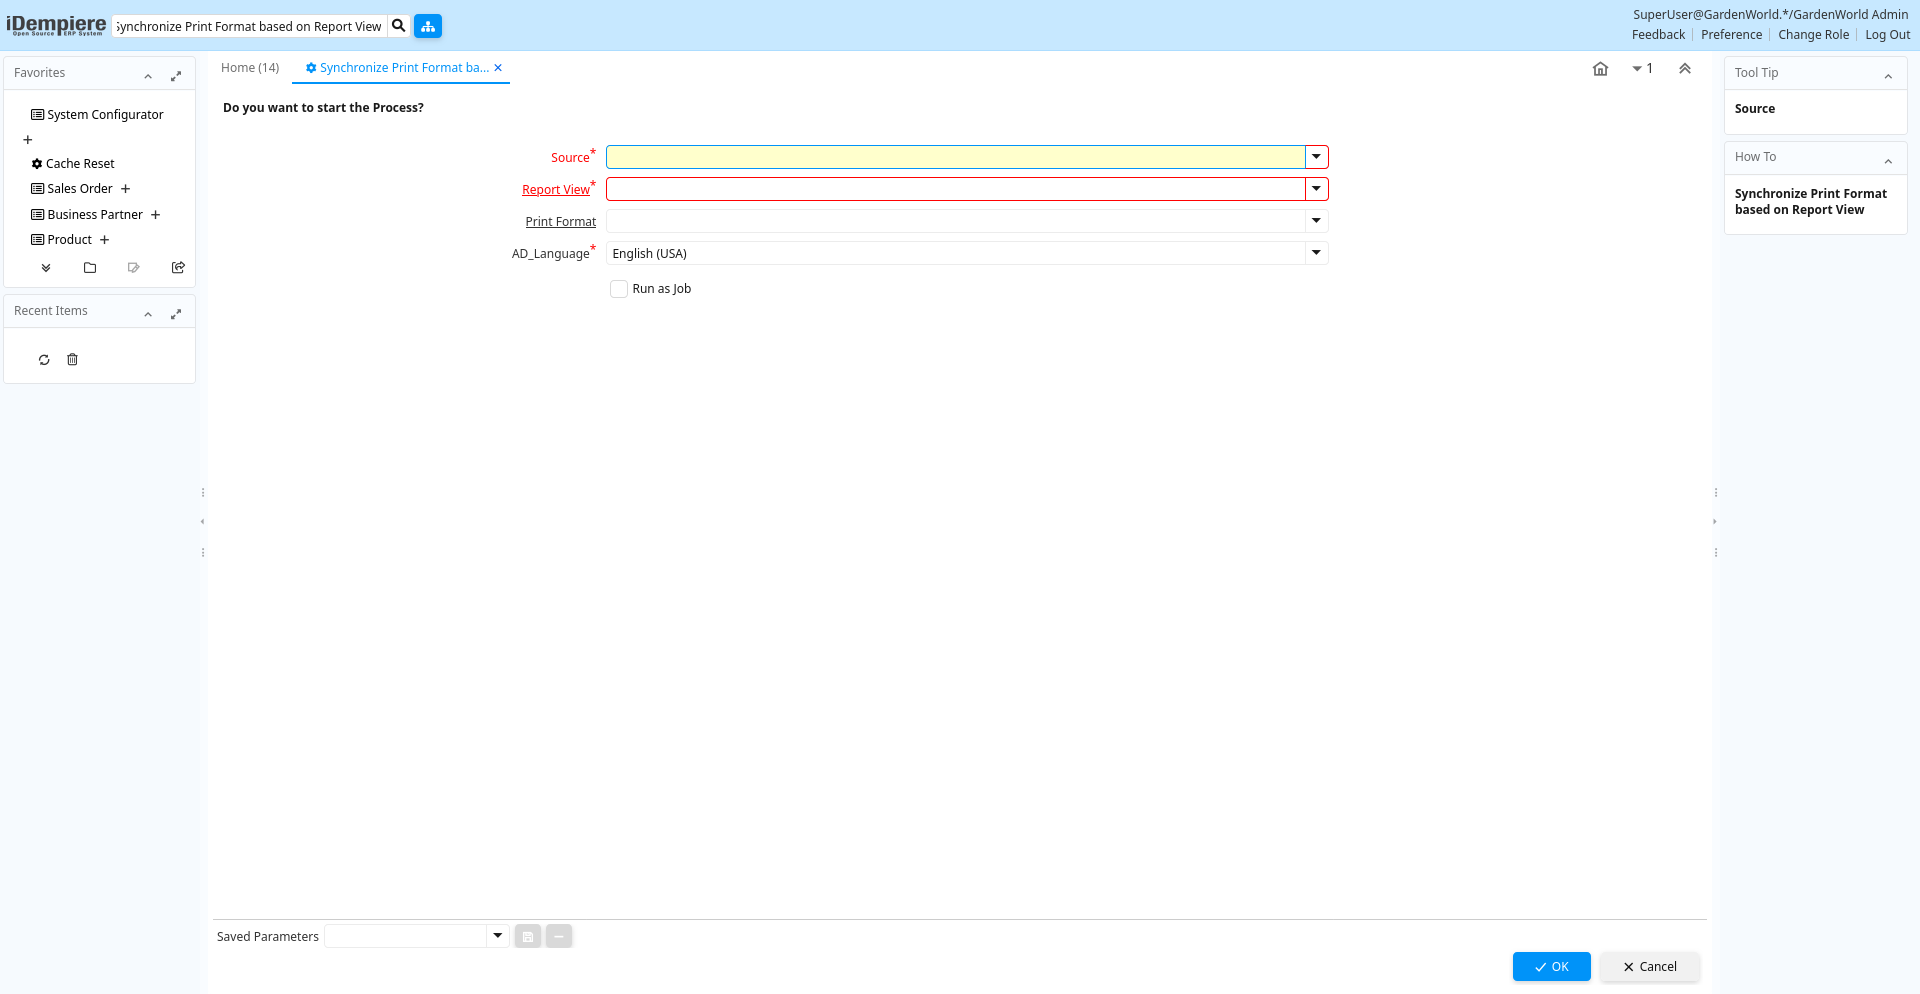Open Sales Order from Favorites
The image size is (1920, 994).
80,189
